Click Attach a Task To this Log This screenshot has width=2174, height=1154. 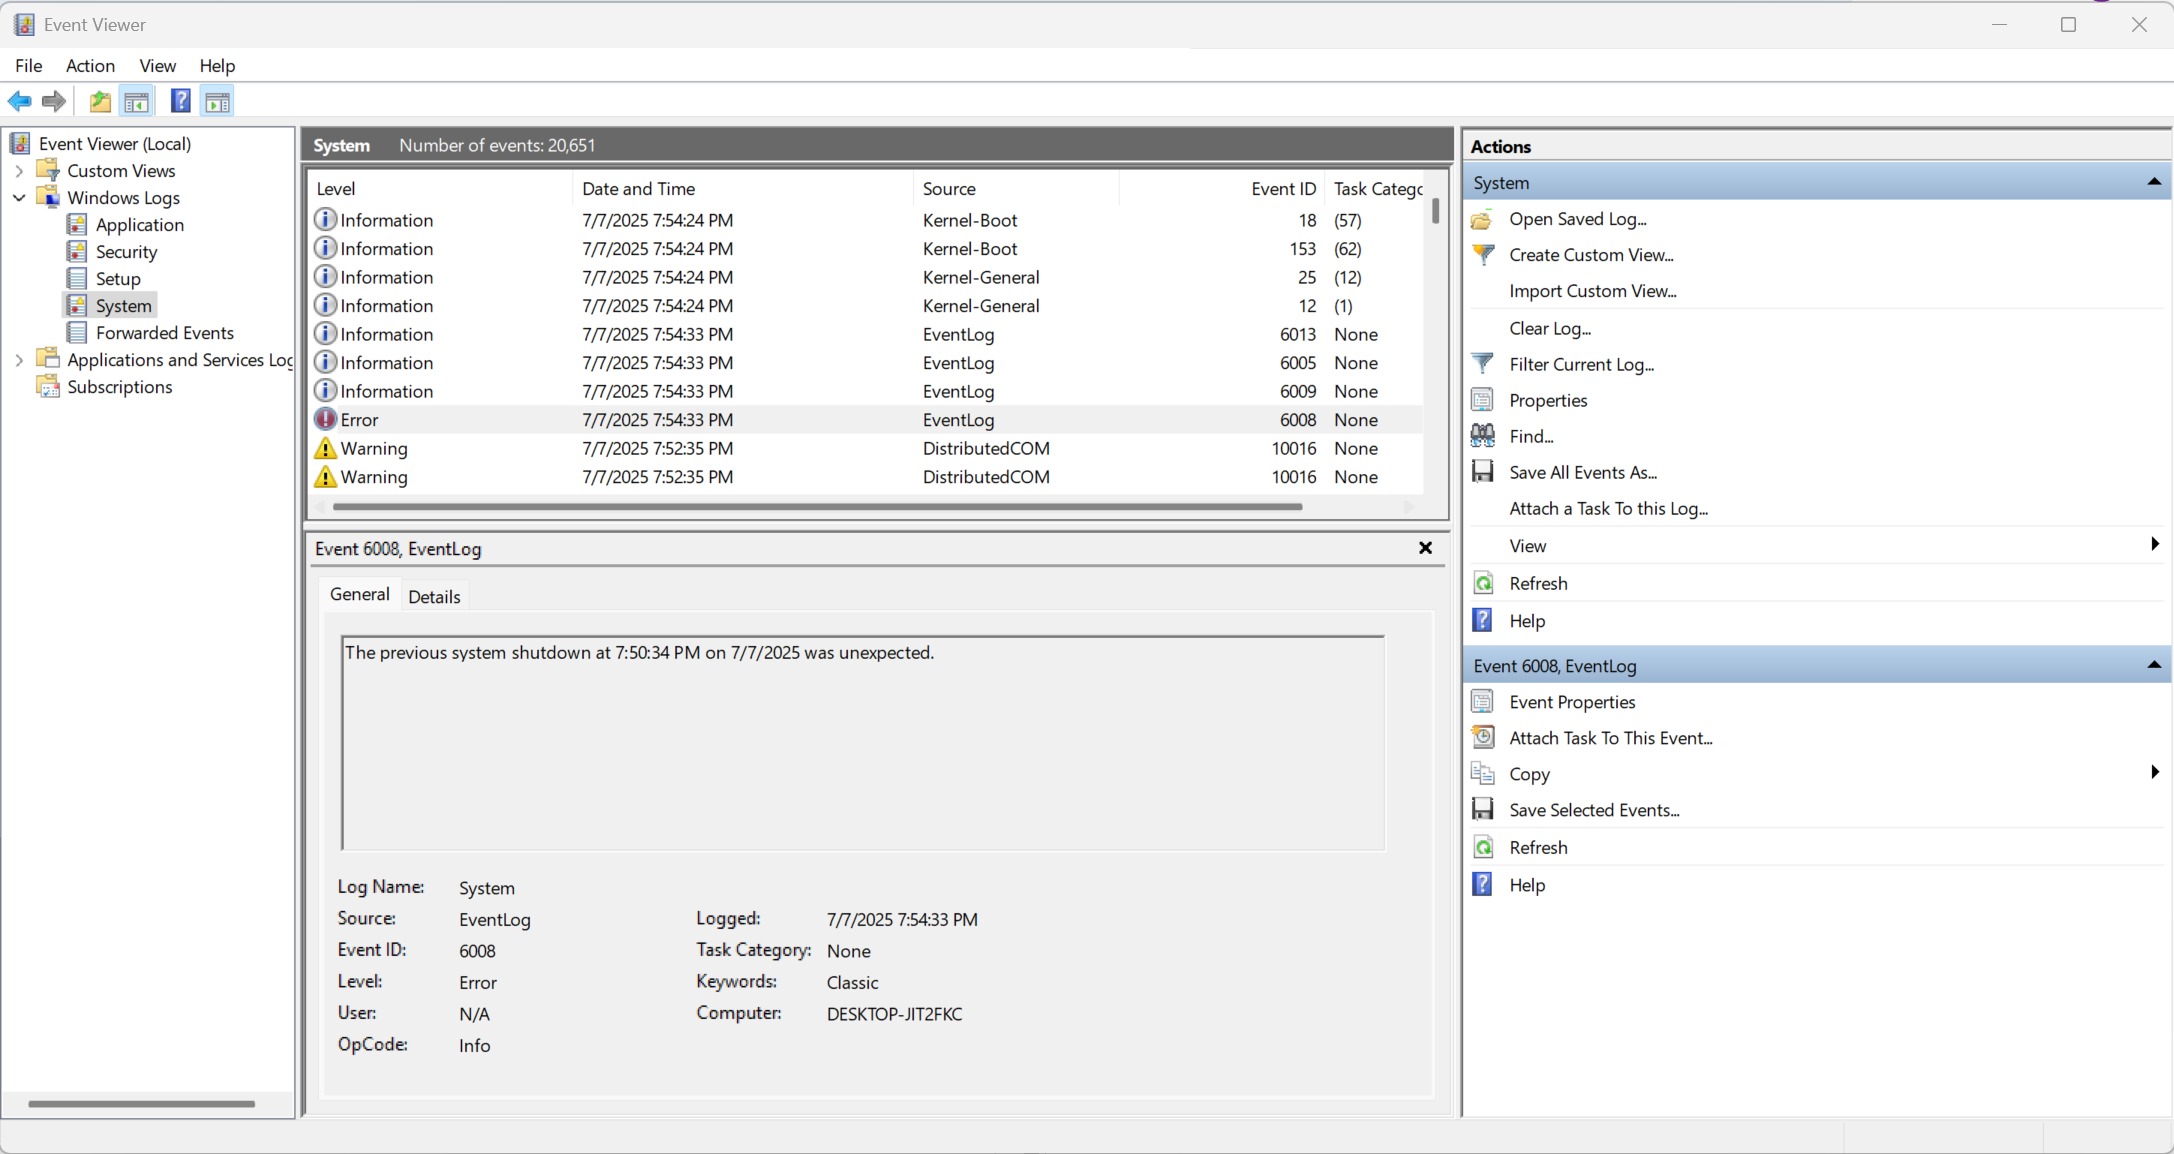click(1608, 508)
